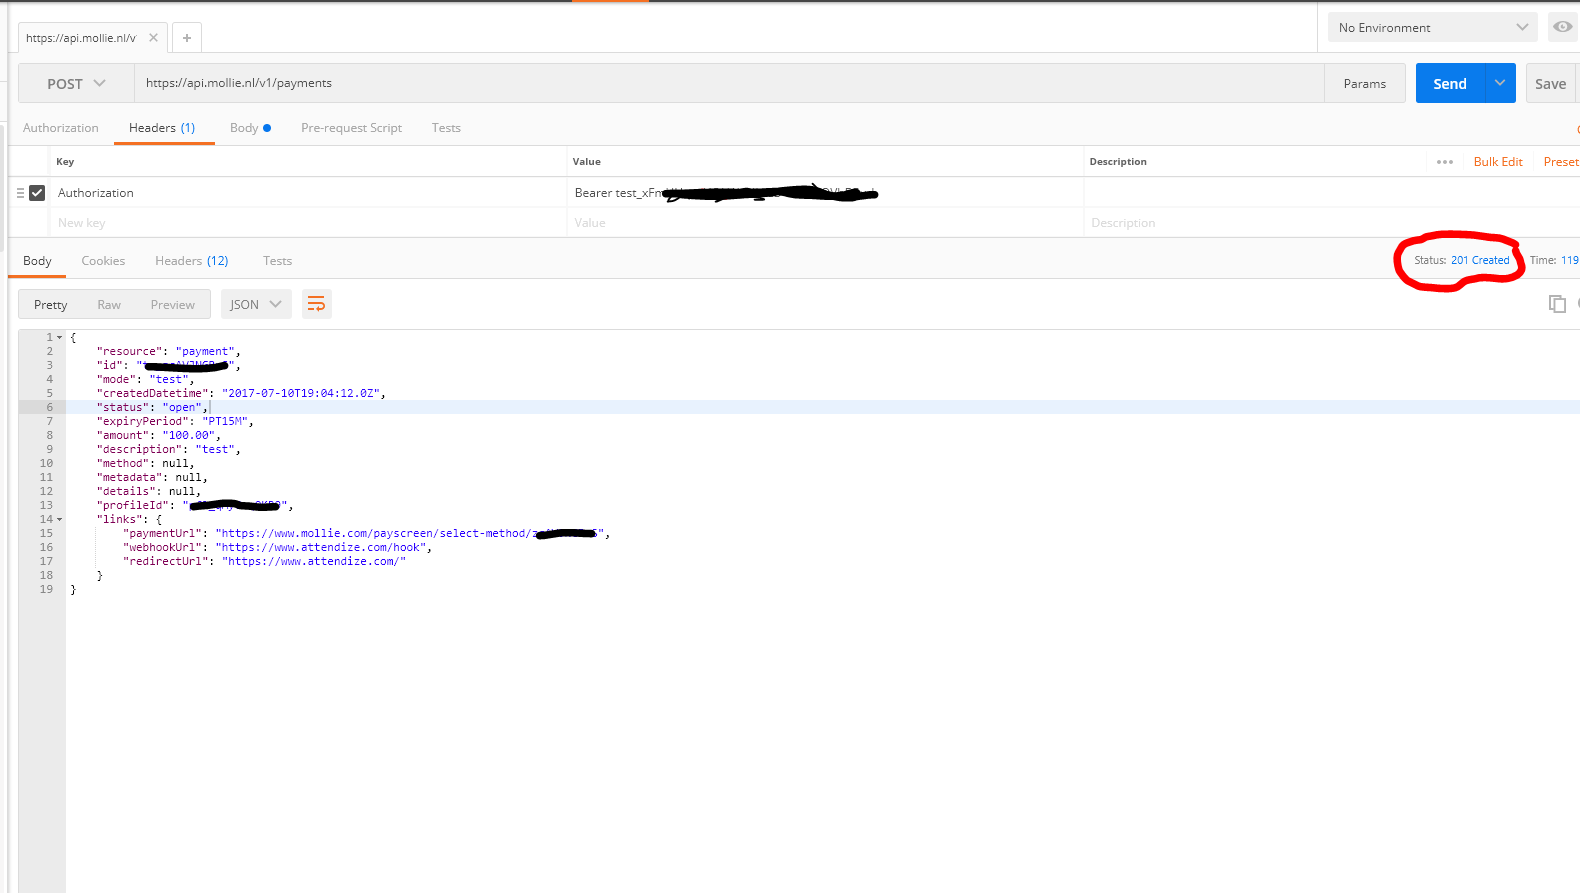Open the three-dots column options menu
Viewport: 1580px width, 893px height.
[1445, 162]
